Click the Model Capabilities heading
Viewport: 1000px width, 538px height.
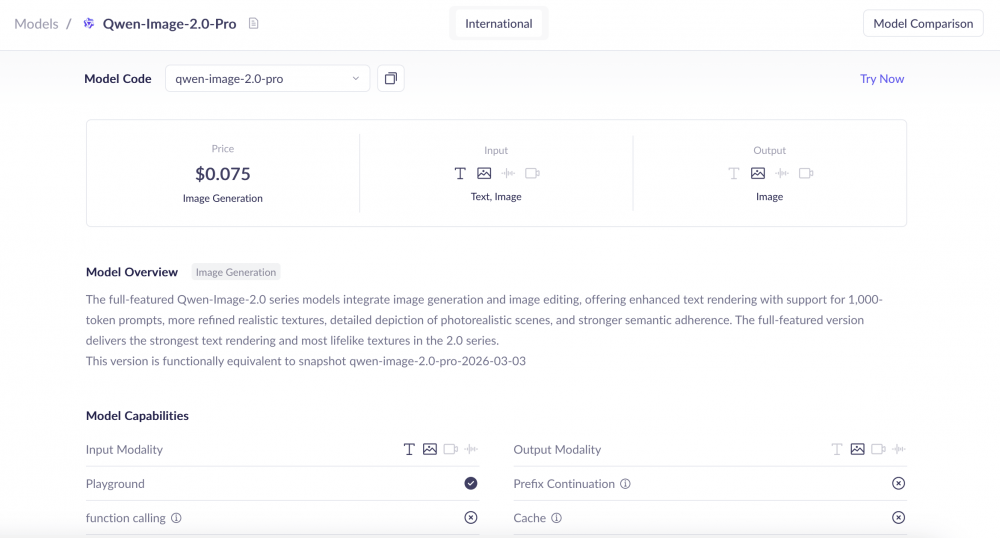[137, 416]
